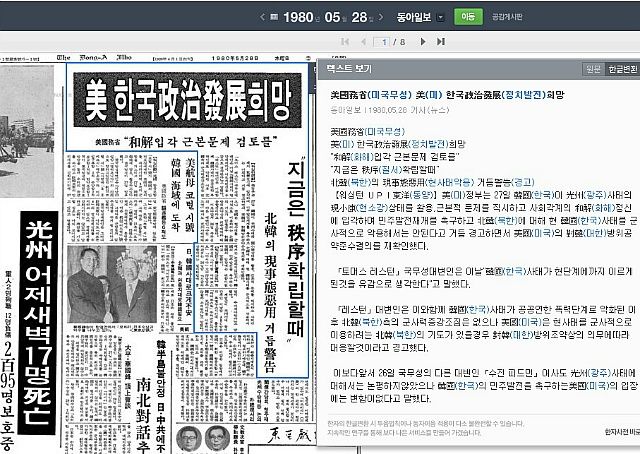Click the 和解입각 근본문제 검토를 subtitle
Image resolution: width=640 pixels, height=454 pixels.
(201, 142)
